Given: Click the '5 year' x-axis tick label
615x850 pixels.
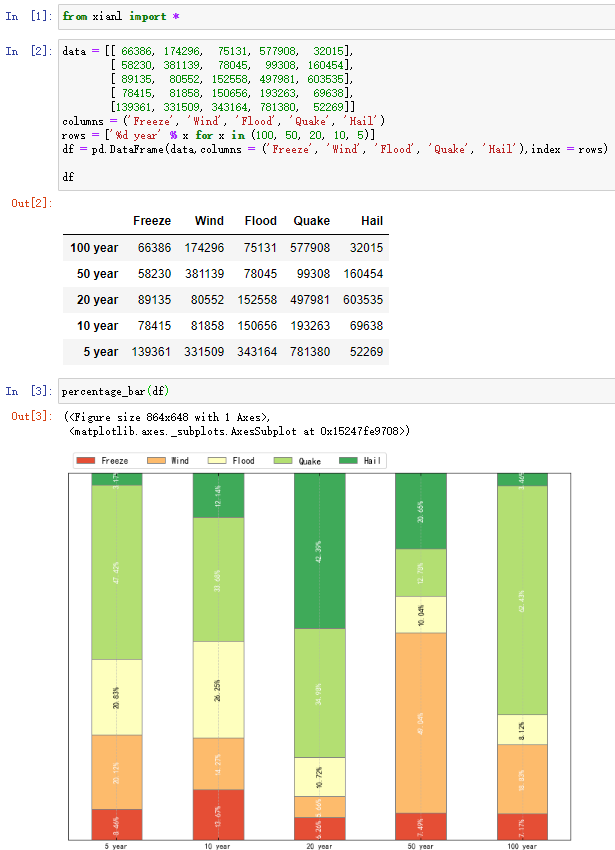Looking at the screenshot, I should tap(116, 846).
